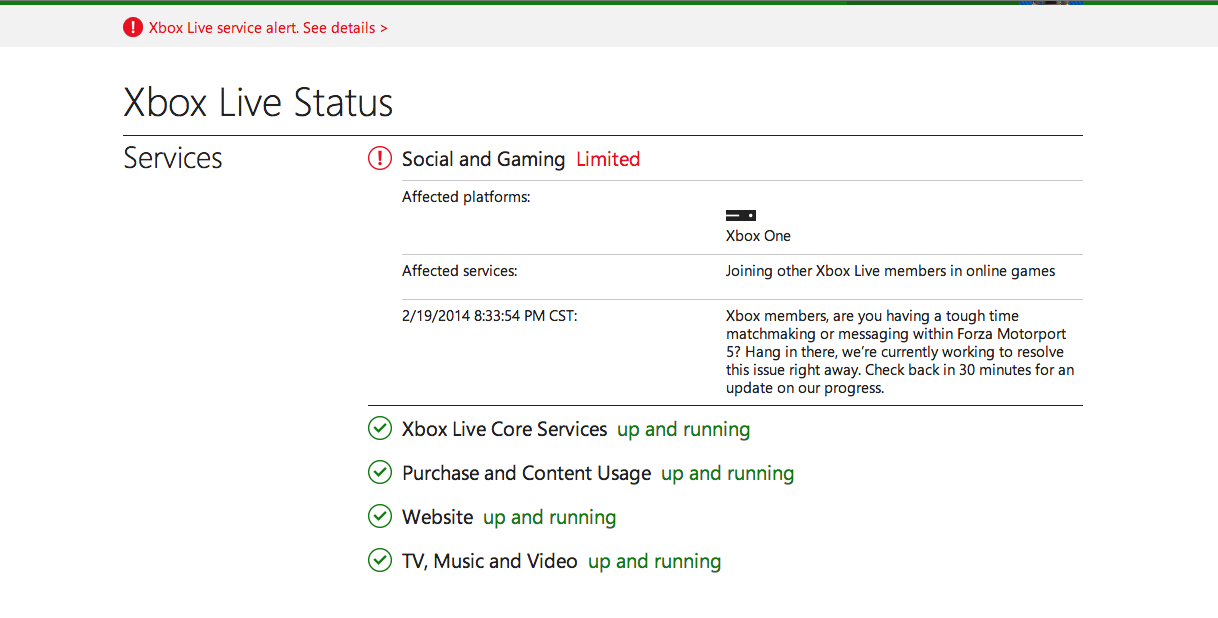1218x618 pixels.
Task: Click the green checkmark next to Website
Action: (x=380, y=517)
